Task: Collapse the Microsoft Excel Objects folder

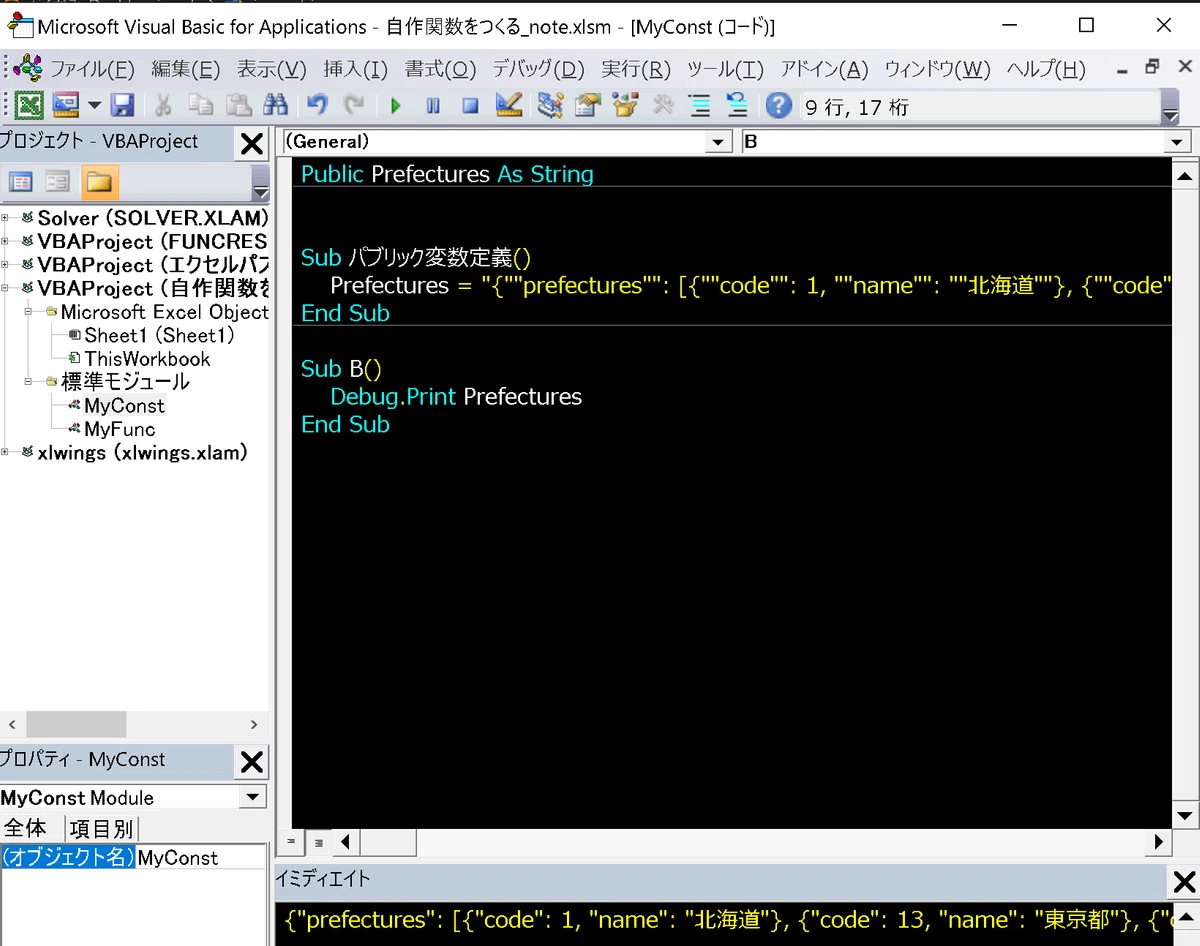Action: pos(30,312)
